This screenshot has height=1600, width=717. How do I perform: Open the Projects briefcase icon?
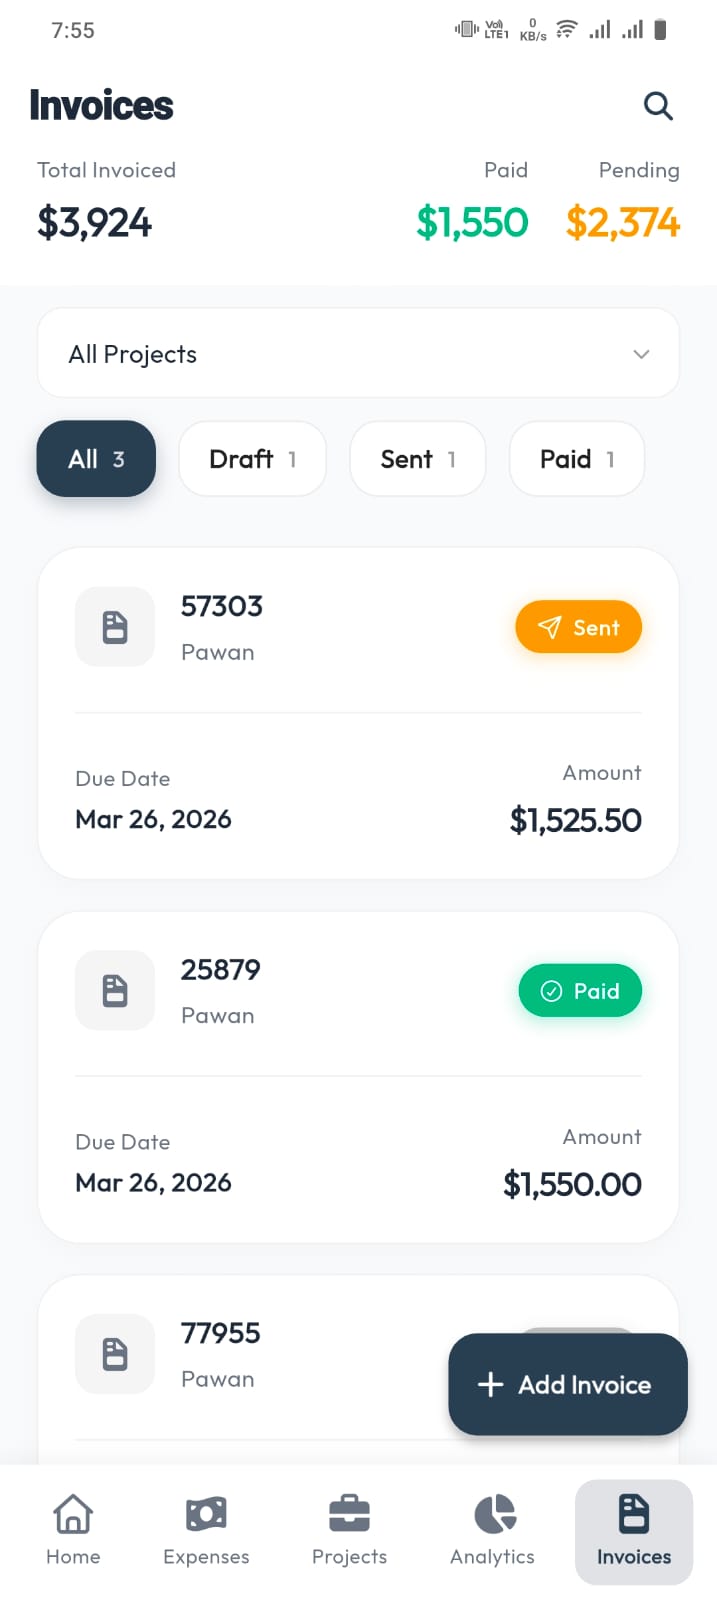point(349,1514)
